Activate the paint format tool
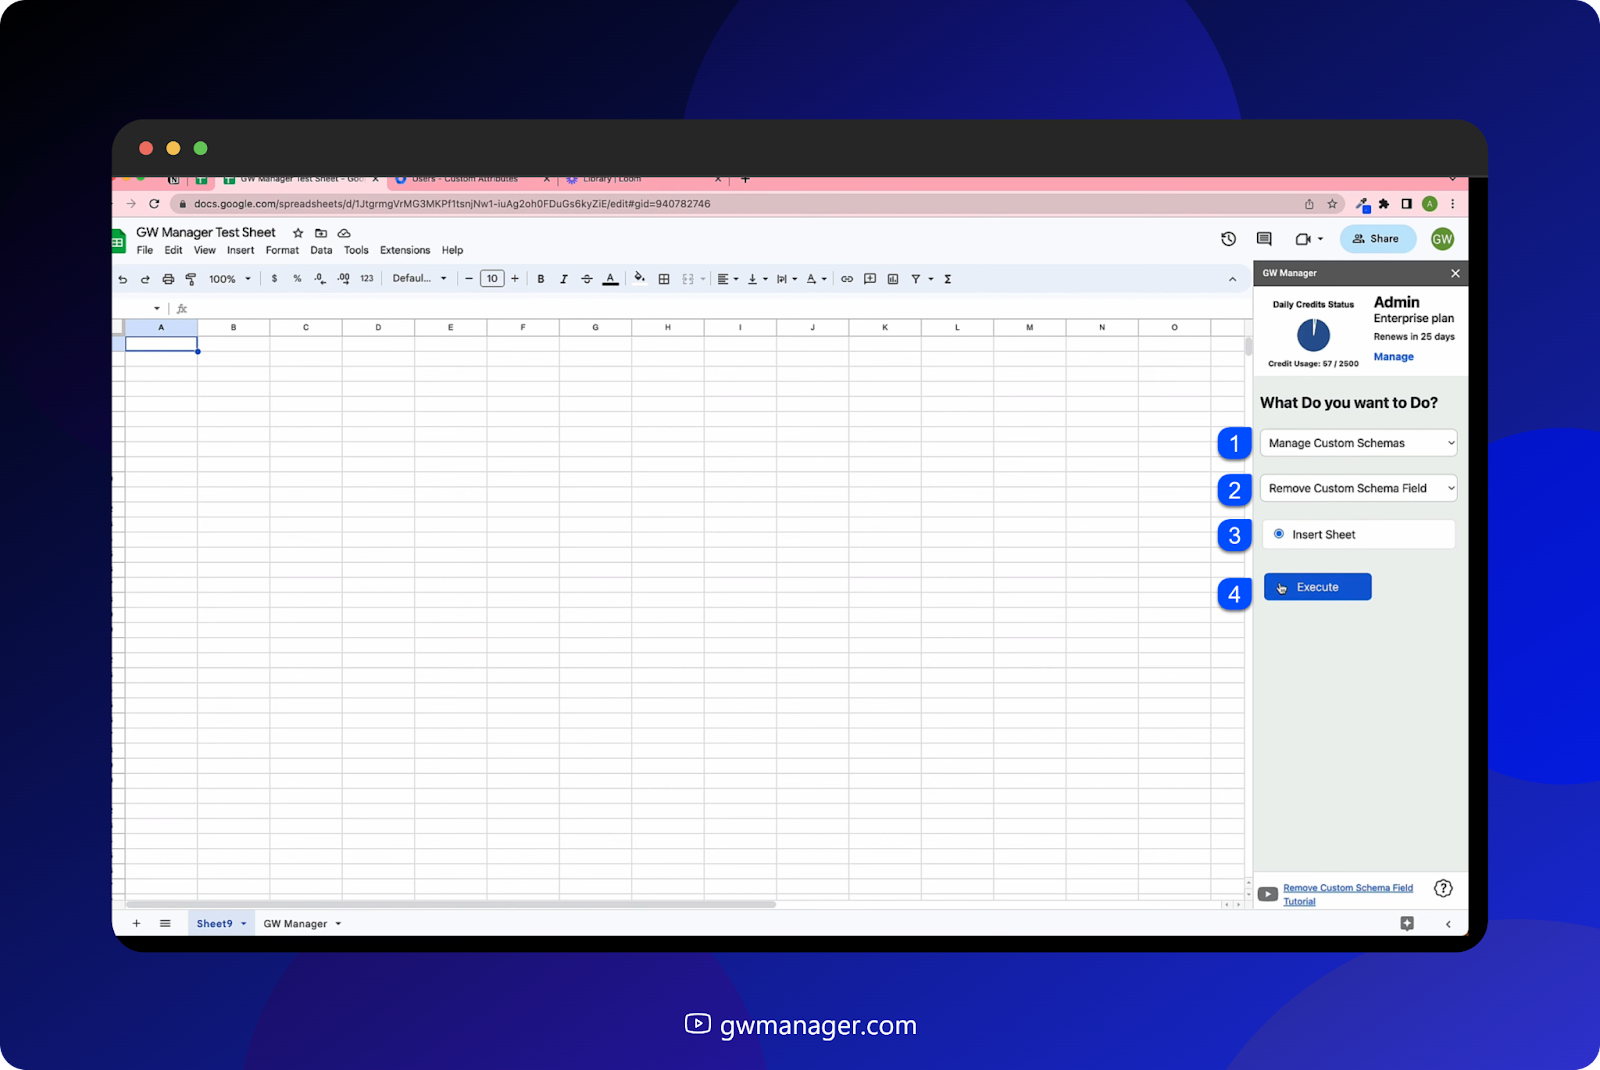 (191, 279)
